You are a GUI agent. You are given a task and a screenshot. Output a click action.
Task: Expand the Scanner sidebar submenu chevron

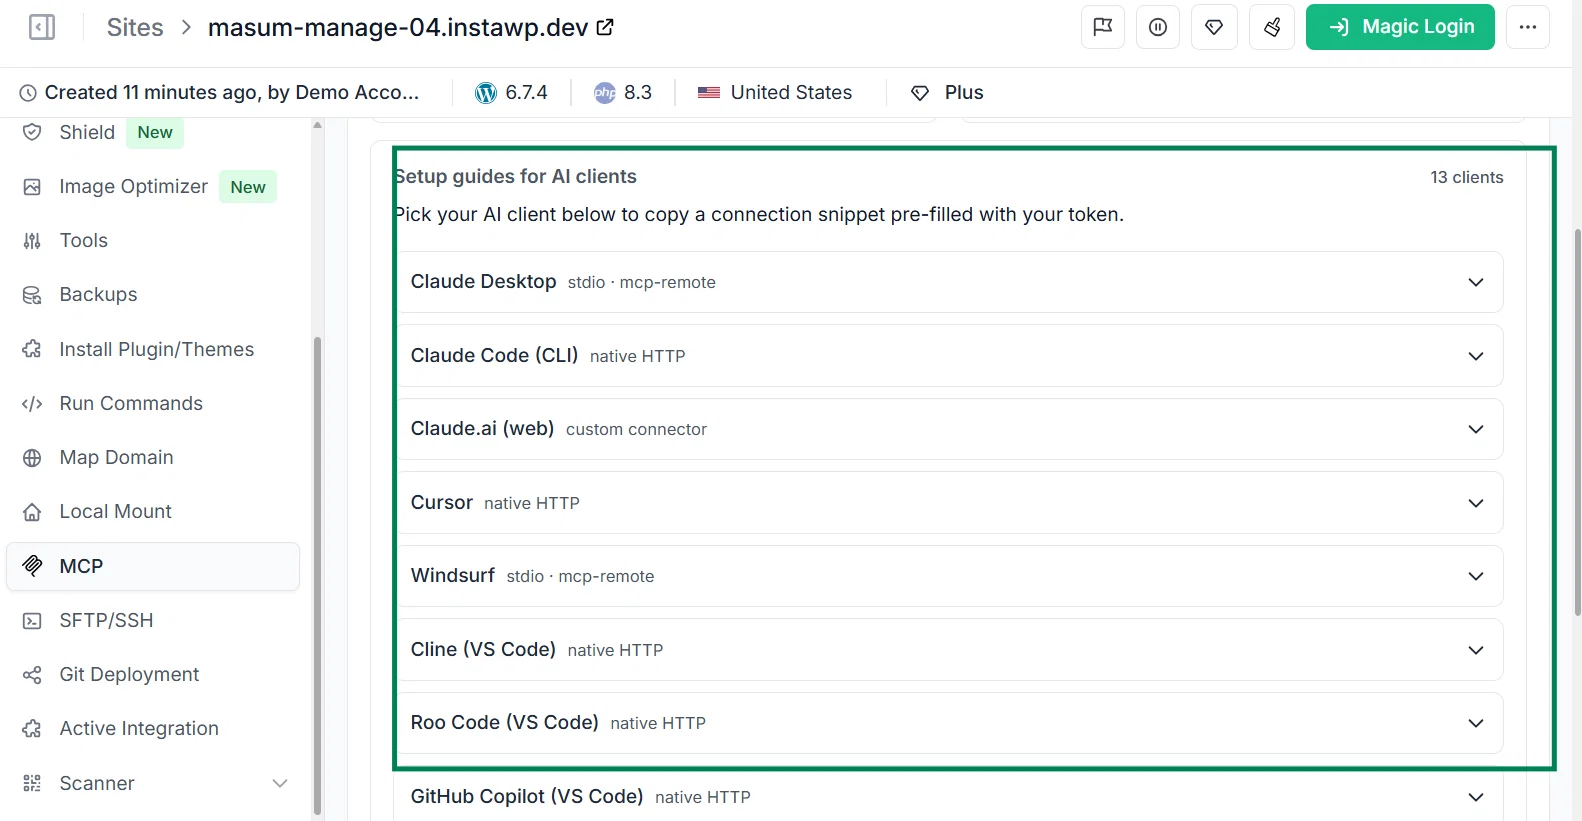(x=280, y=783)
